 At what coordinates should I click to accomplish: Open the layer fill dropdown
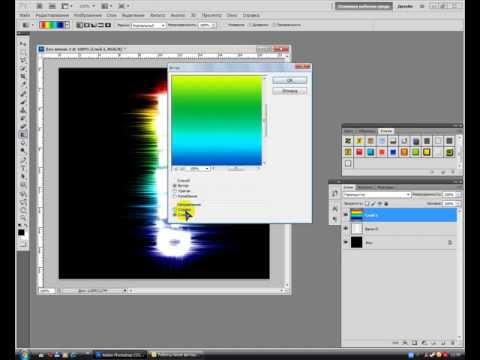coord(458,203)
